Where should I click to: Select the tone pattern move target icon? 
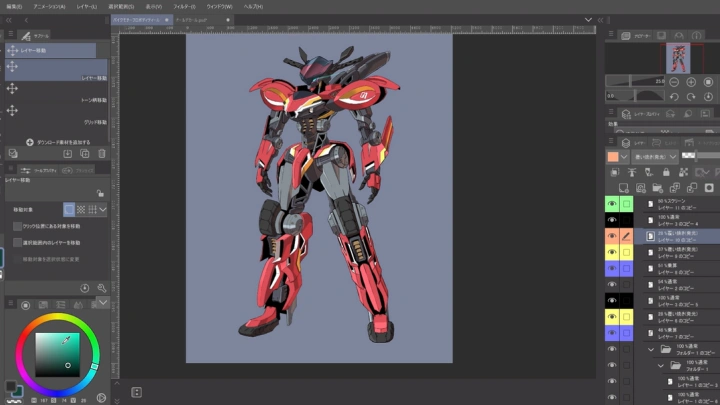(81, 210)
